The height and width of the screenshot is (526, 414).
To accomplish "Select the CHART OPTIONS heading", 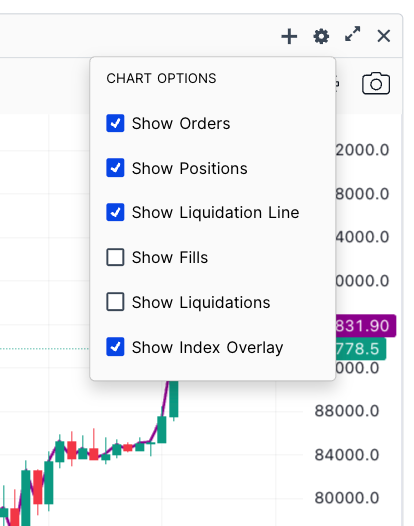I will [161, 78].
